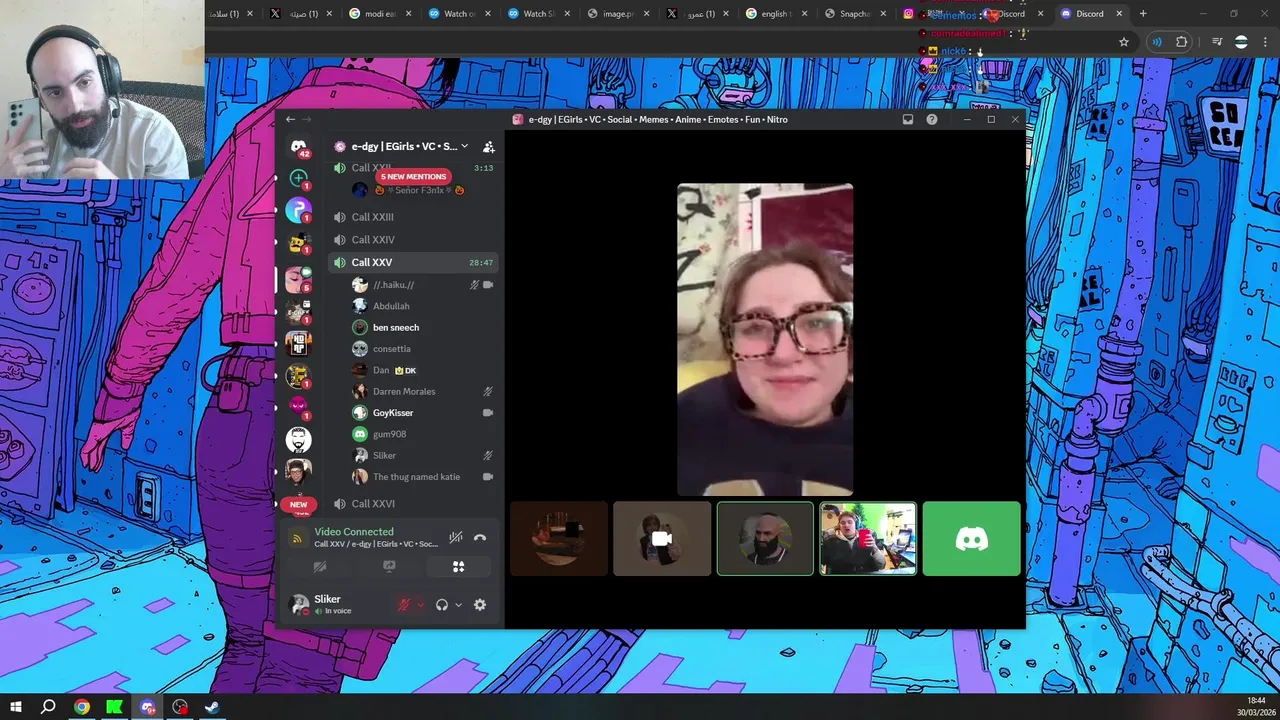
Task: Open the Chrome media control icon
Action: coord(1217,42)
